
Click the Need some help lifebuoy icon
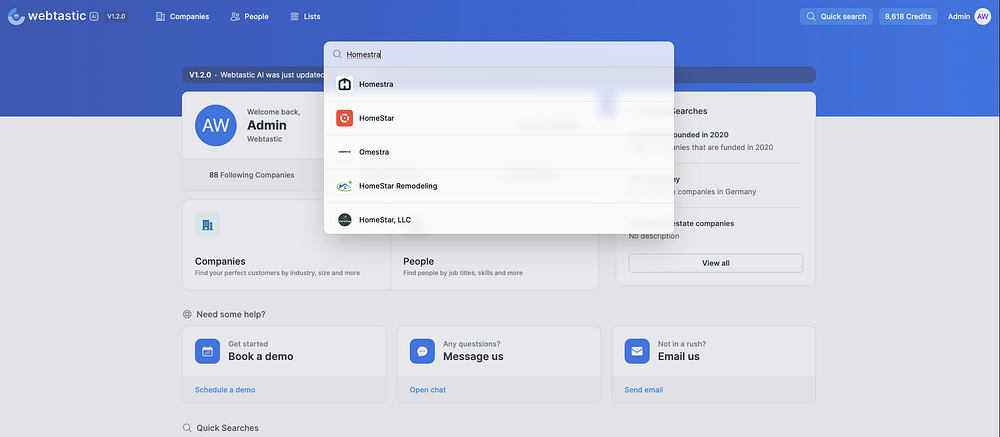[187, 315]
